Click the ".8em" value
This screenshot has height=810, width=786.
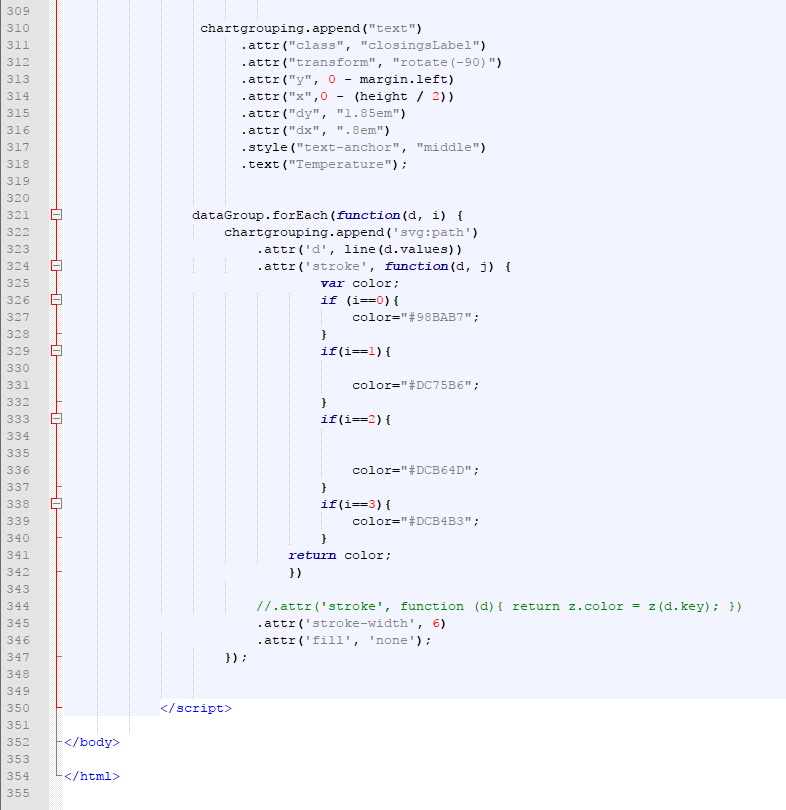click(x=360, y=130)
